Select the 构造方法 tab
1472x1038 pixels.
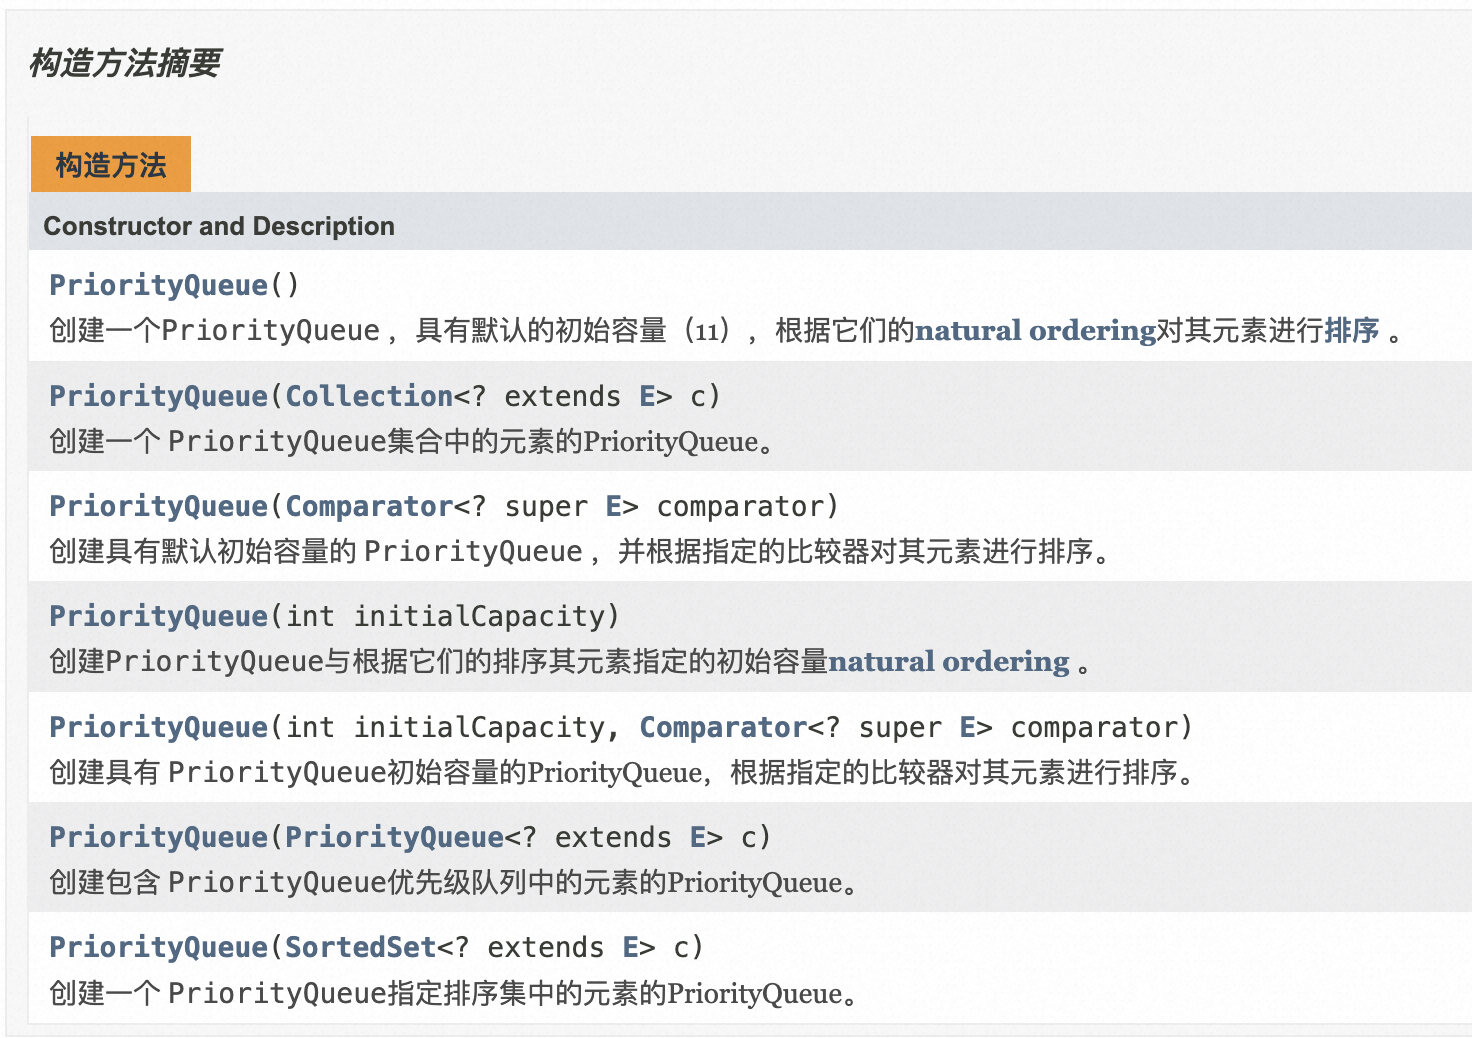111,164
